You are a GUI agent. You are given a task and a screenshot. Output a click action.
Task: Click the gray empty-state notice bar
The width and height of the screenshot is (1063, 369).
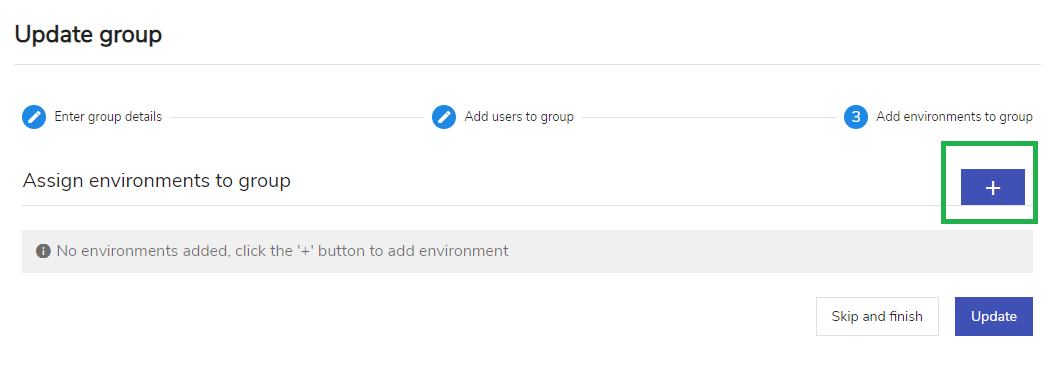point(527,252)
